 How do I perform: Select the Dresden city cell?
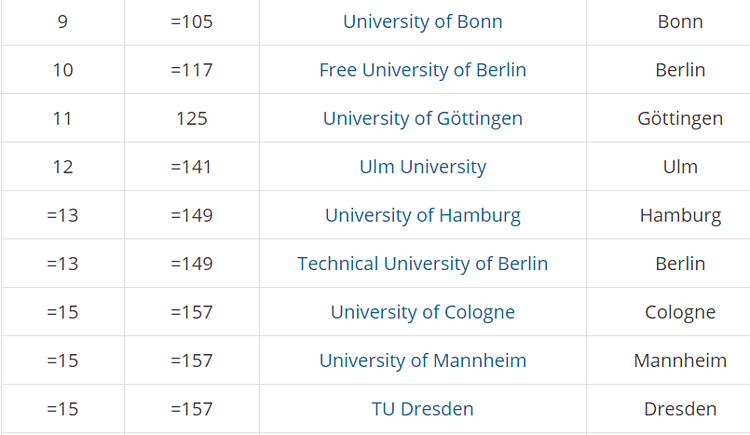(x=680, y=409)
